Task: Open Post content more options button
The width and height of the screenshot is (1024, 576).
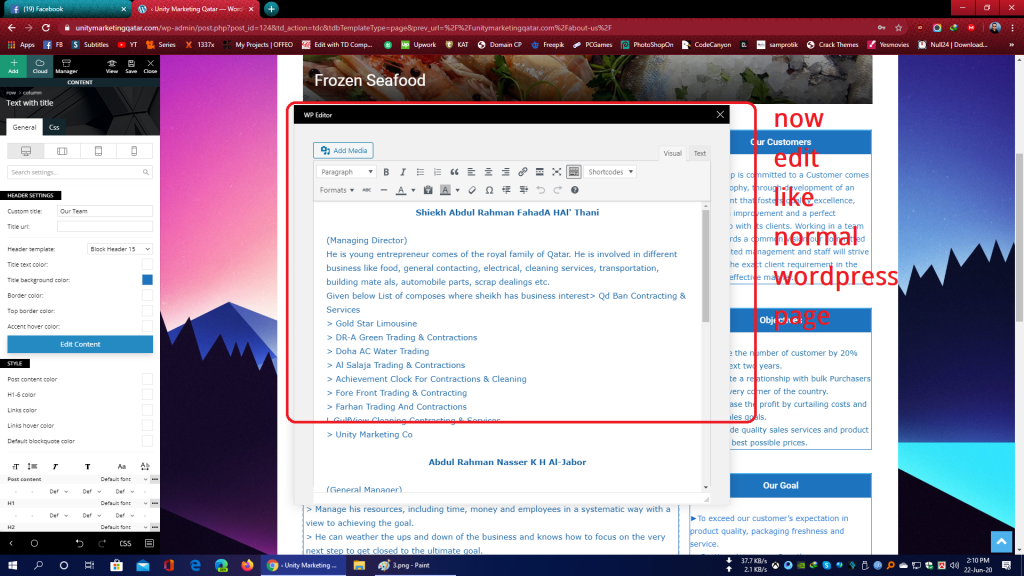Action: click(155, 479)
